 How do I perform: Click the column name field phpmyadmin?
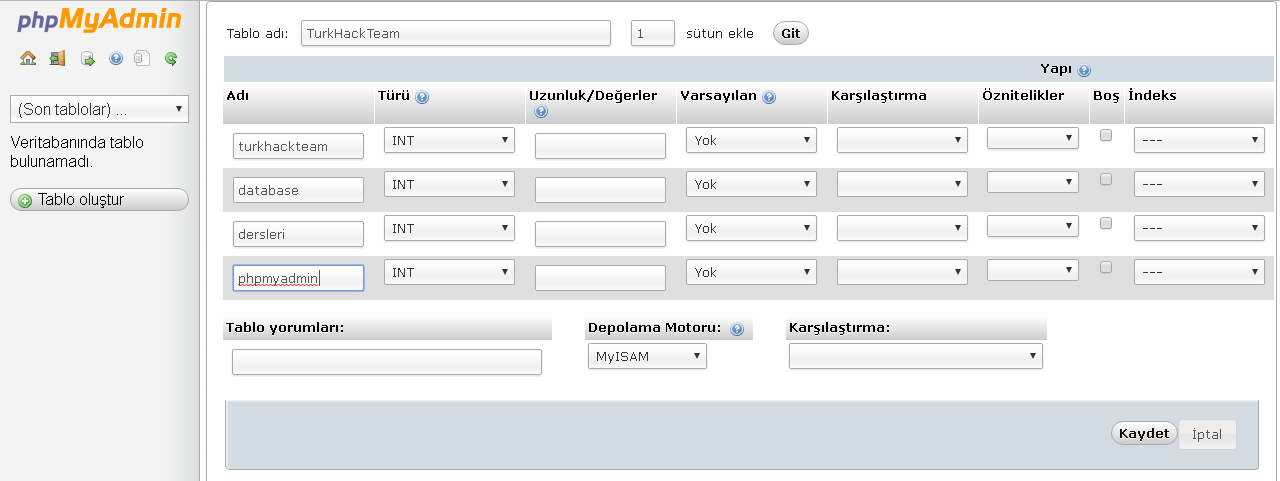coord(298,278)
